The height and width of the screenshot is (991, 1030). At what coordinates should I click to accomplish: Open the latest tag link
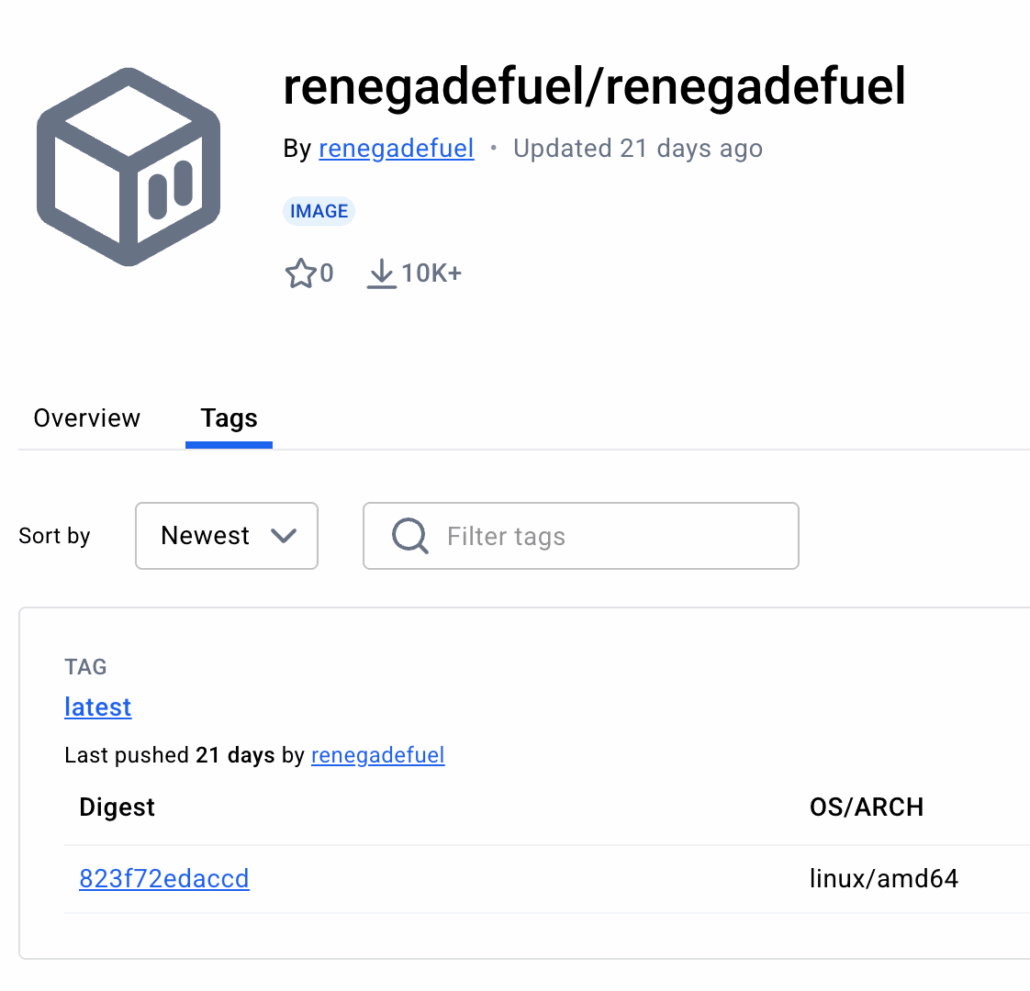[98, 707]
